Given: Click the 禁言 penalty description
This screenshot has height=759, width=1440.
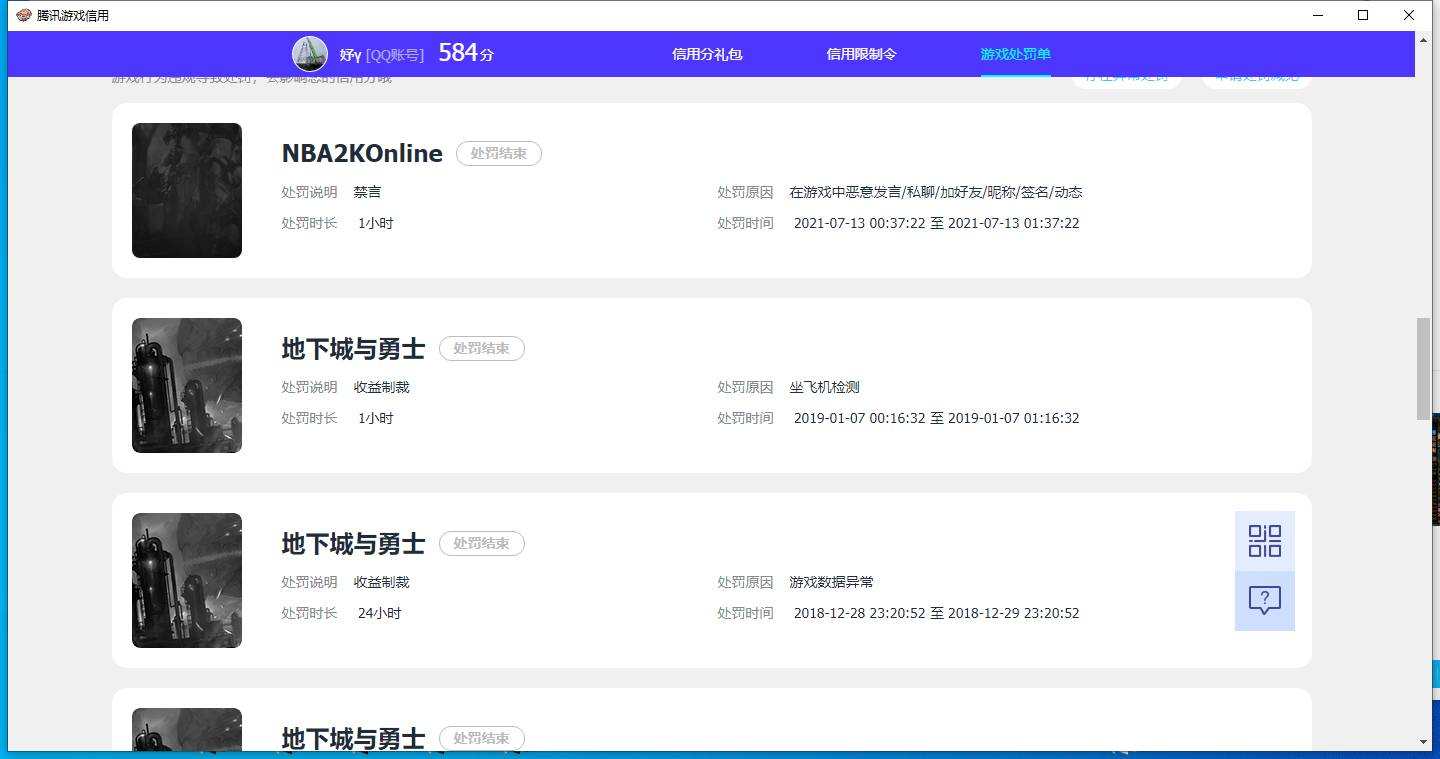Looking at the screenshot, I should (367, 192).
